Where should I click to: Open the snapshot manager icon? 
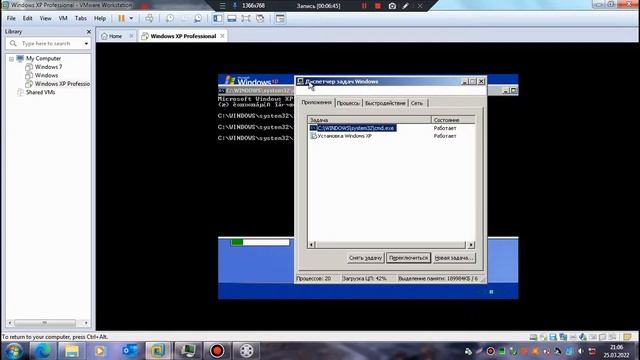click(x=198, y=18)
